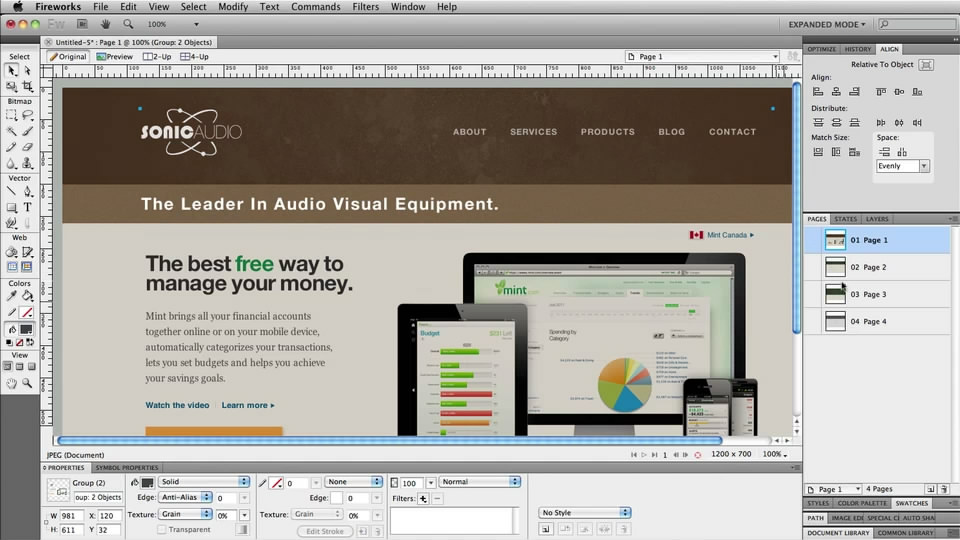This screenshot has height=540, width=960.
Task: Open the Filters menu
Action: (x=365, y=7)
